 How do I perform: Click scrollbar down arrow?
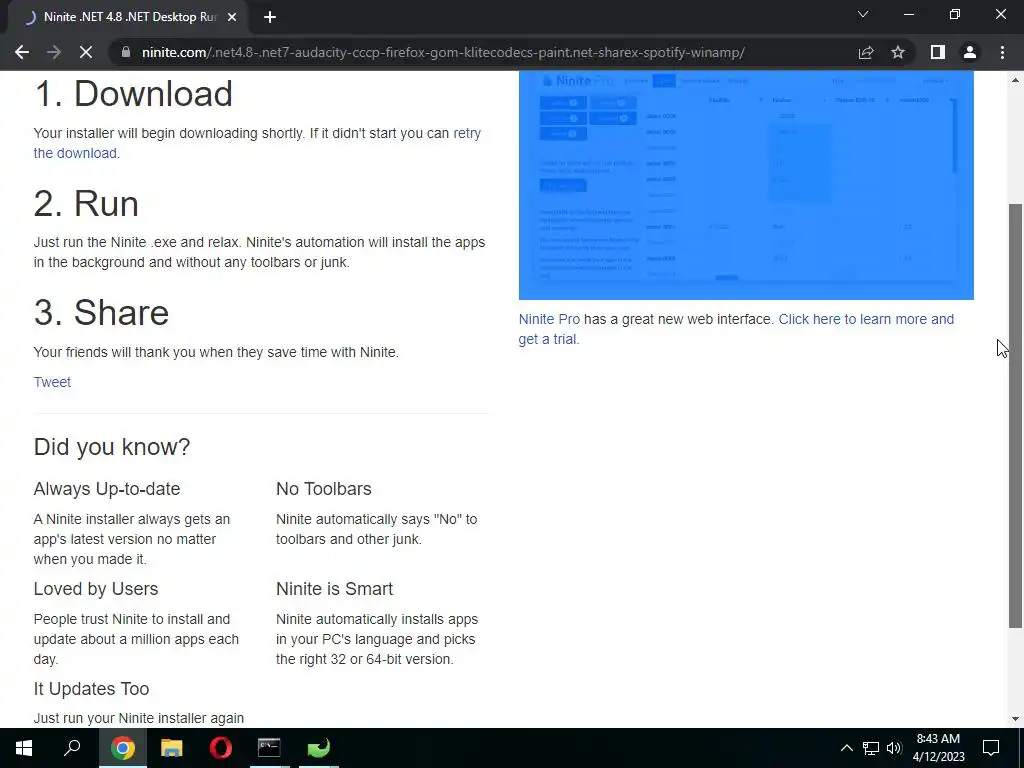[1016, 719]
